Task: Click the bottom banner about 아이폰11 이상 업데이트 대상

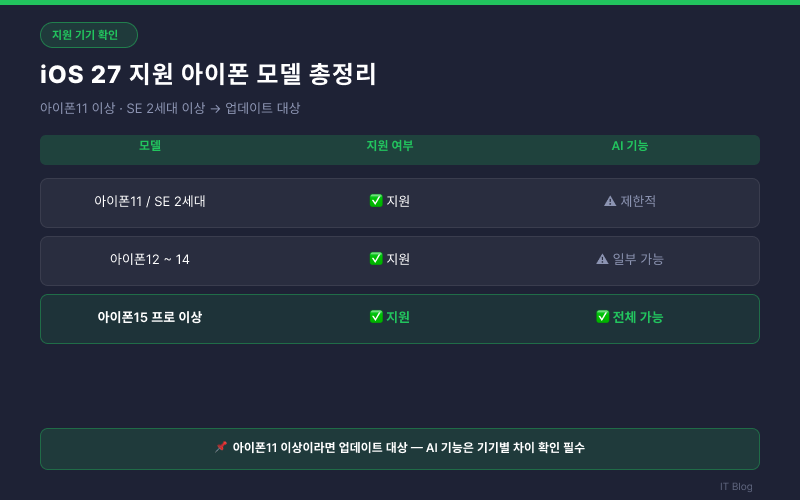Action: point(400,449)
